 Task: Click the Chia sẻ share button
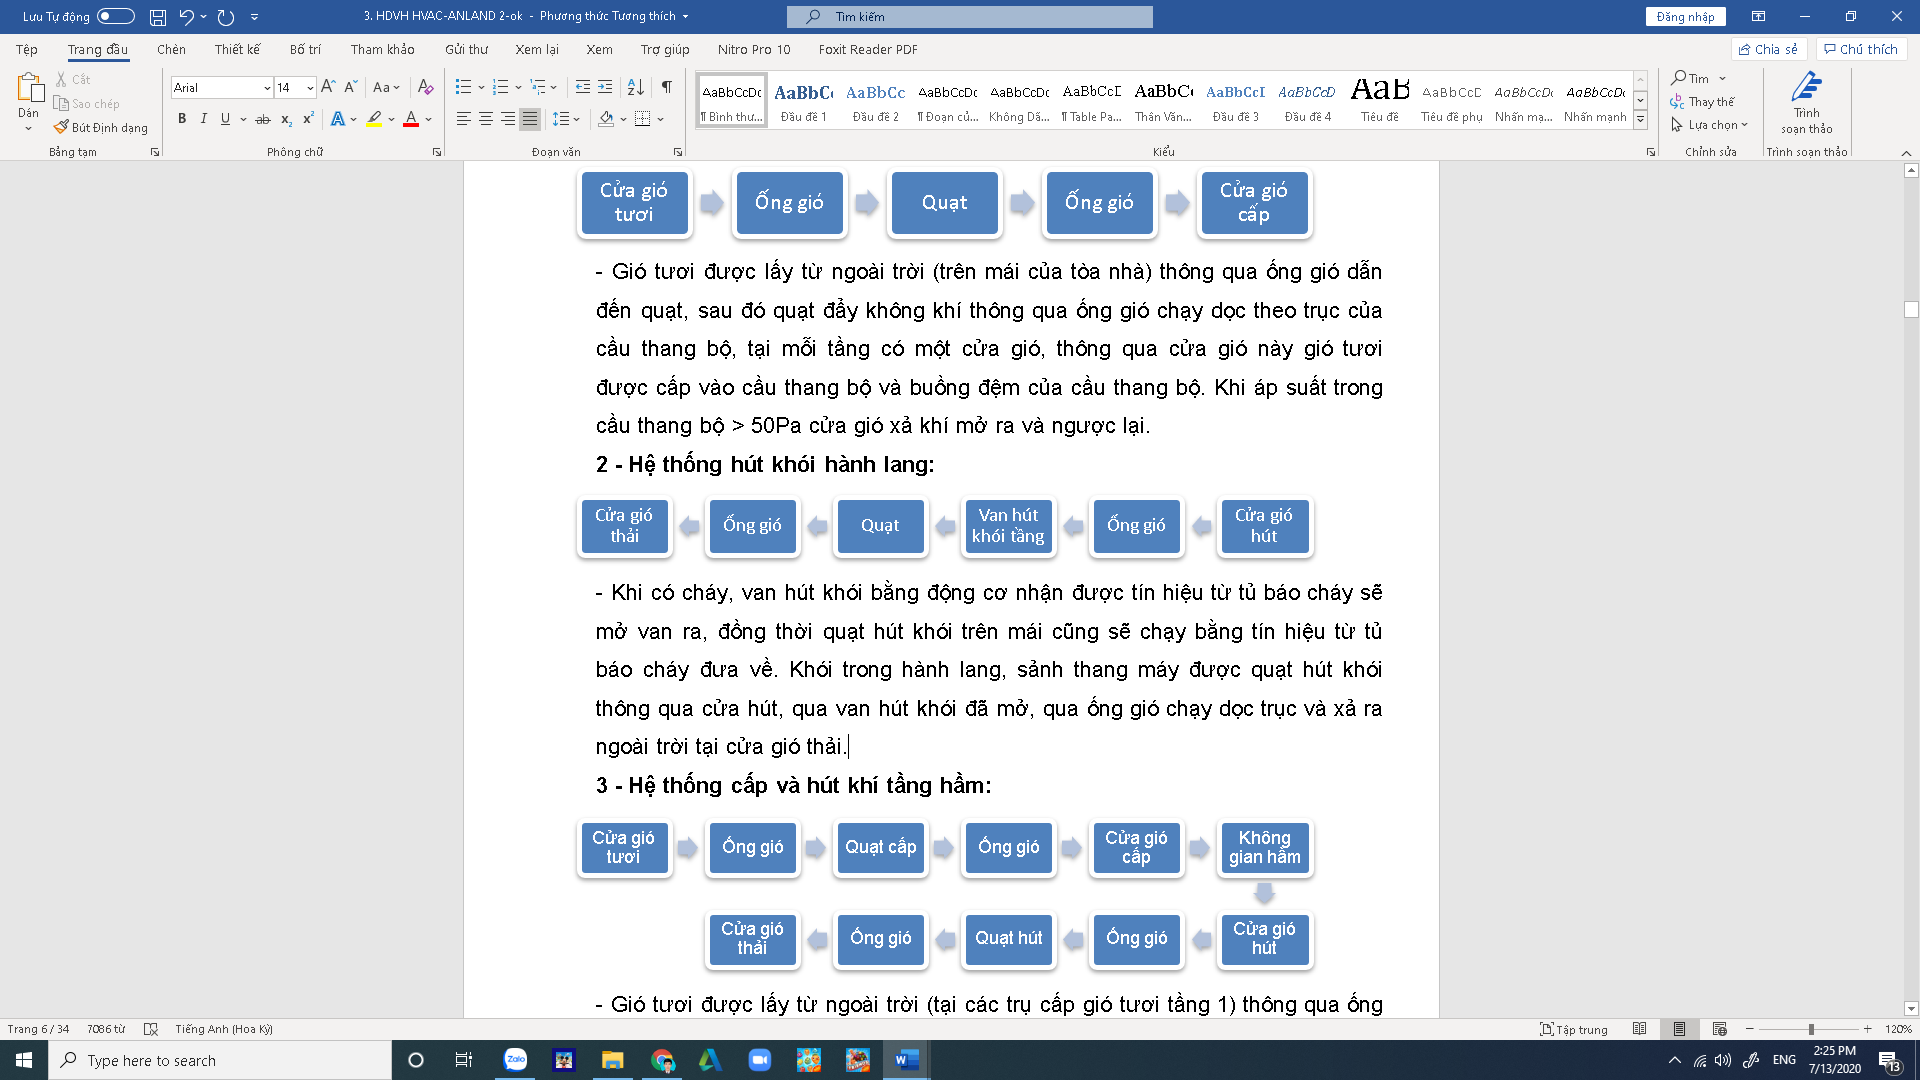1768,49
